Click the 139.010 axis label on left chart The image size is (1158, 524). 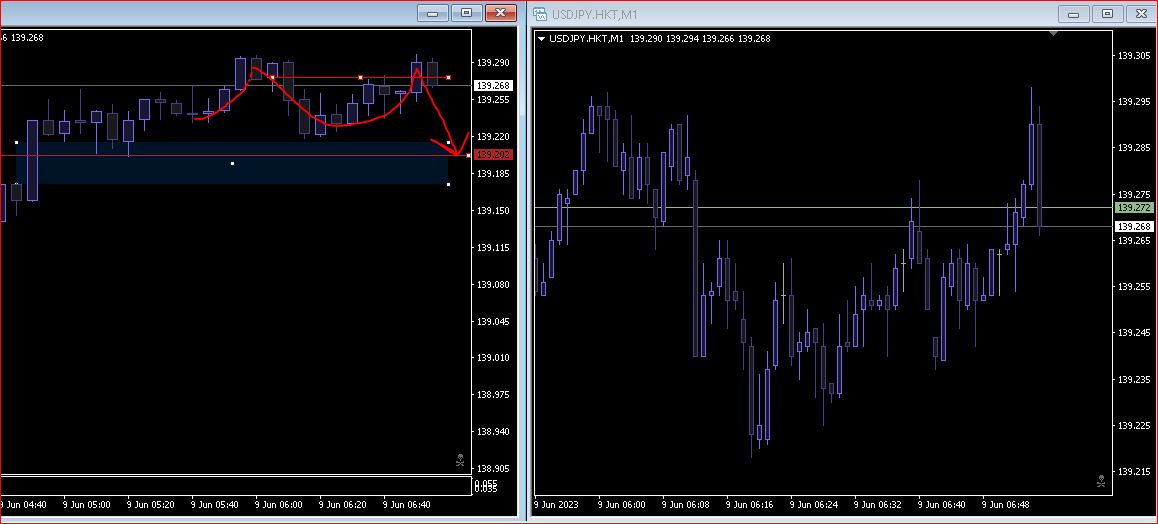tap(495, 358)
